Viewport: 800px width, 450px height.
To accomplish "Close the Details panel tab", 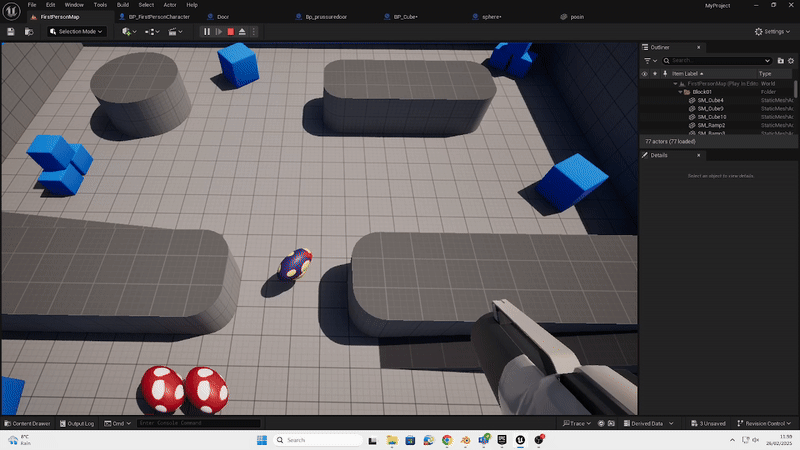I will coord(698,156).
